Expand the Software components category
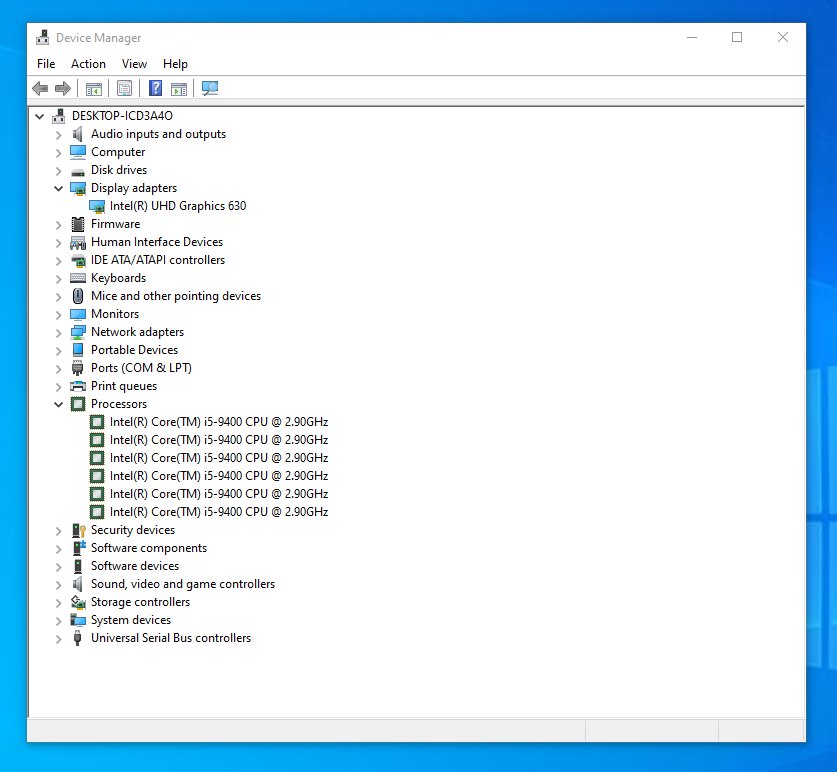Screen dimensions: 837x772 (59, 548)
